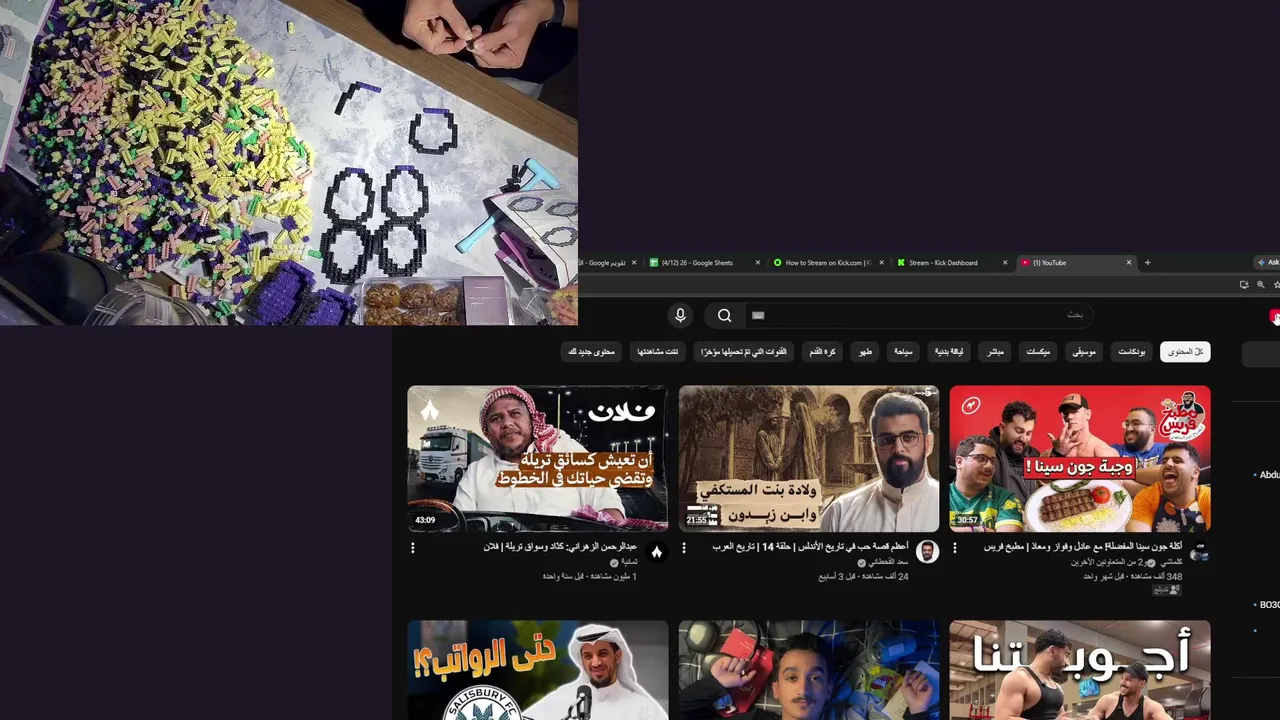Open options menu for John Cena video
1280x720 pixels.
(x=955, y=548)
